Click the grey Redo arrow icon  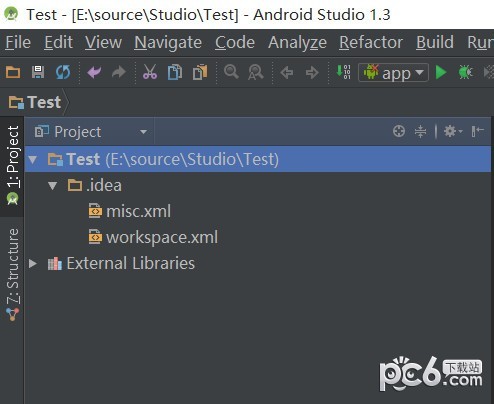tap(119, 72)
